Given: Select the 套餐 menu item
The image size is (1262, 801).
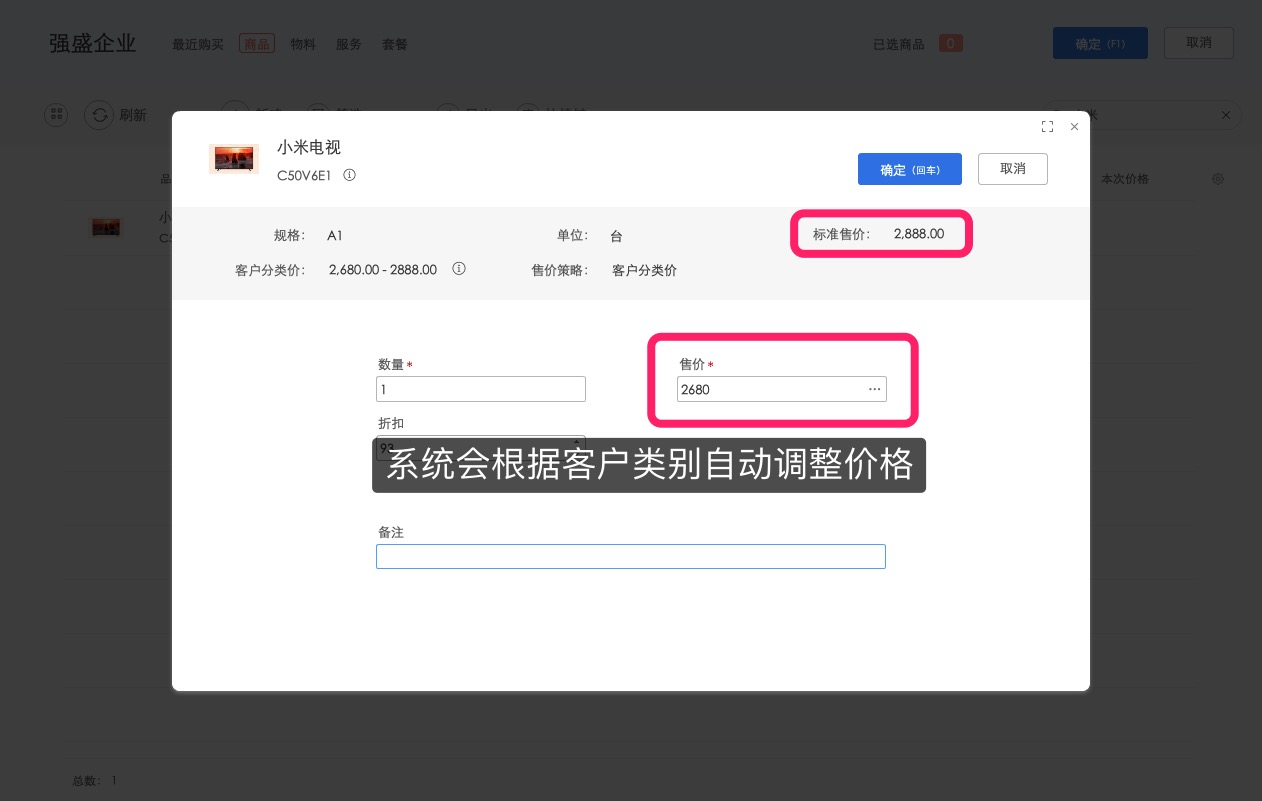Looking at the screenshot, I should (395, 44).
